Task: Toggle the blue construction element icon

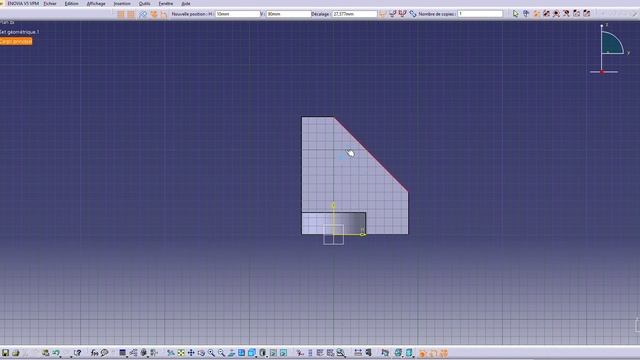Action: tap(143, 14)
